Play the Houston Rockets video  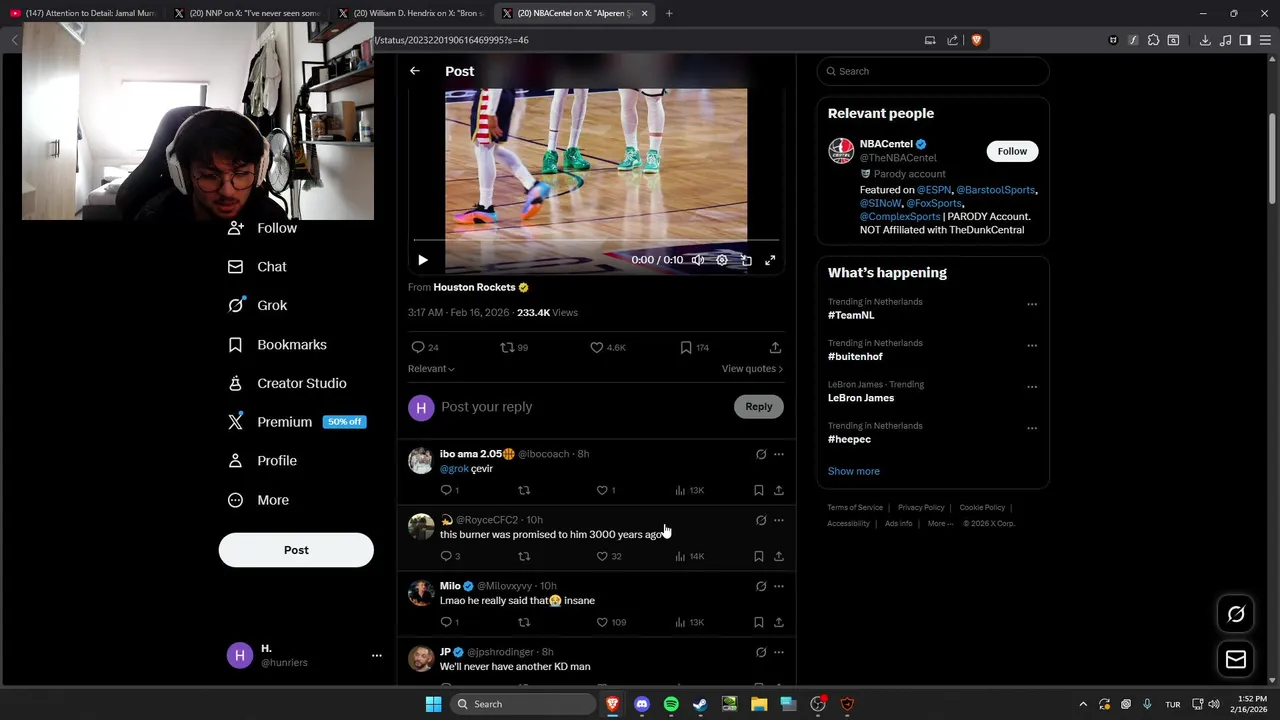(x=422, y=260)
